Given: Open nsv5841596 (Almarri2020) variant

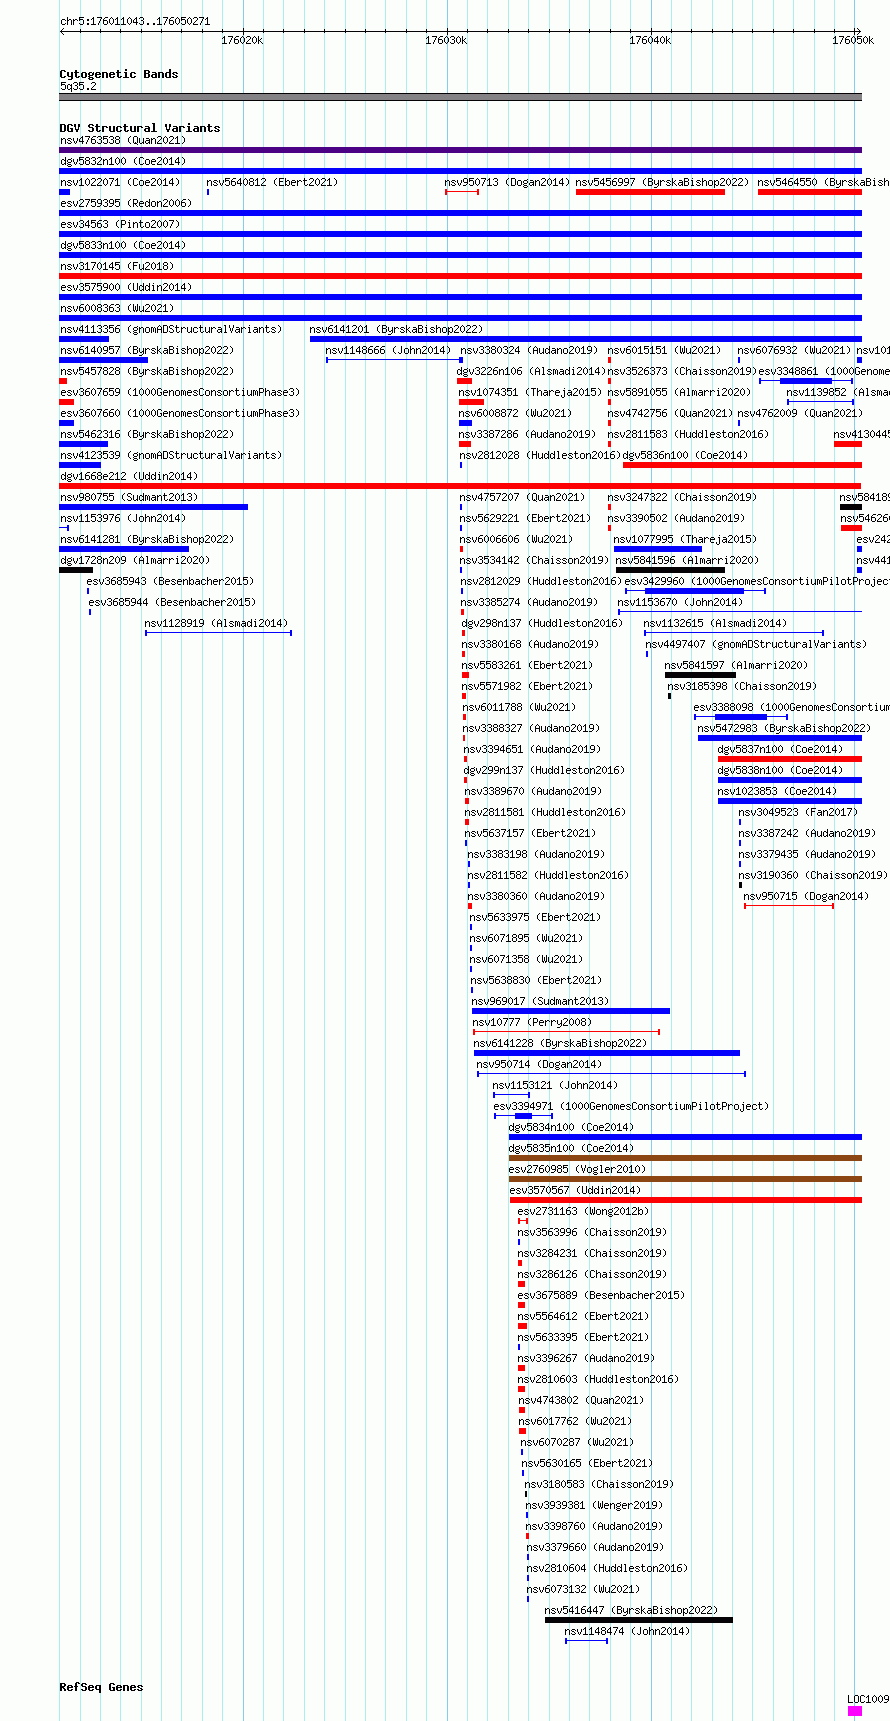Looking at the screenshot, I should click(687, 560).
